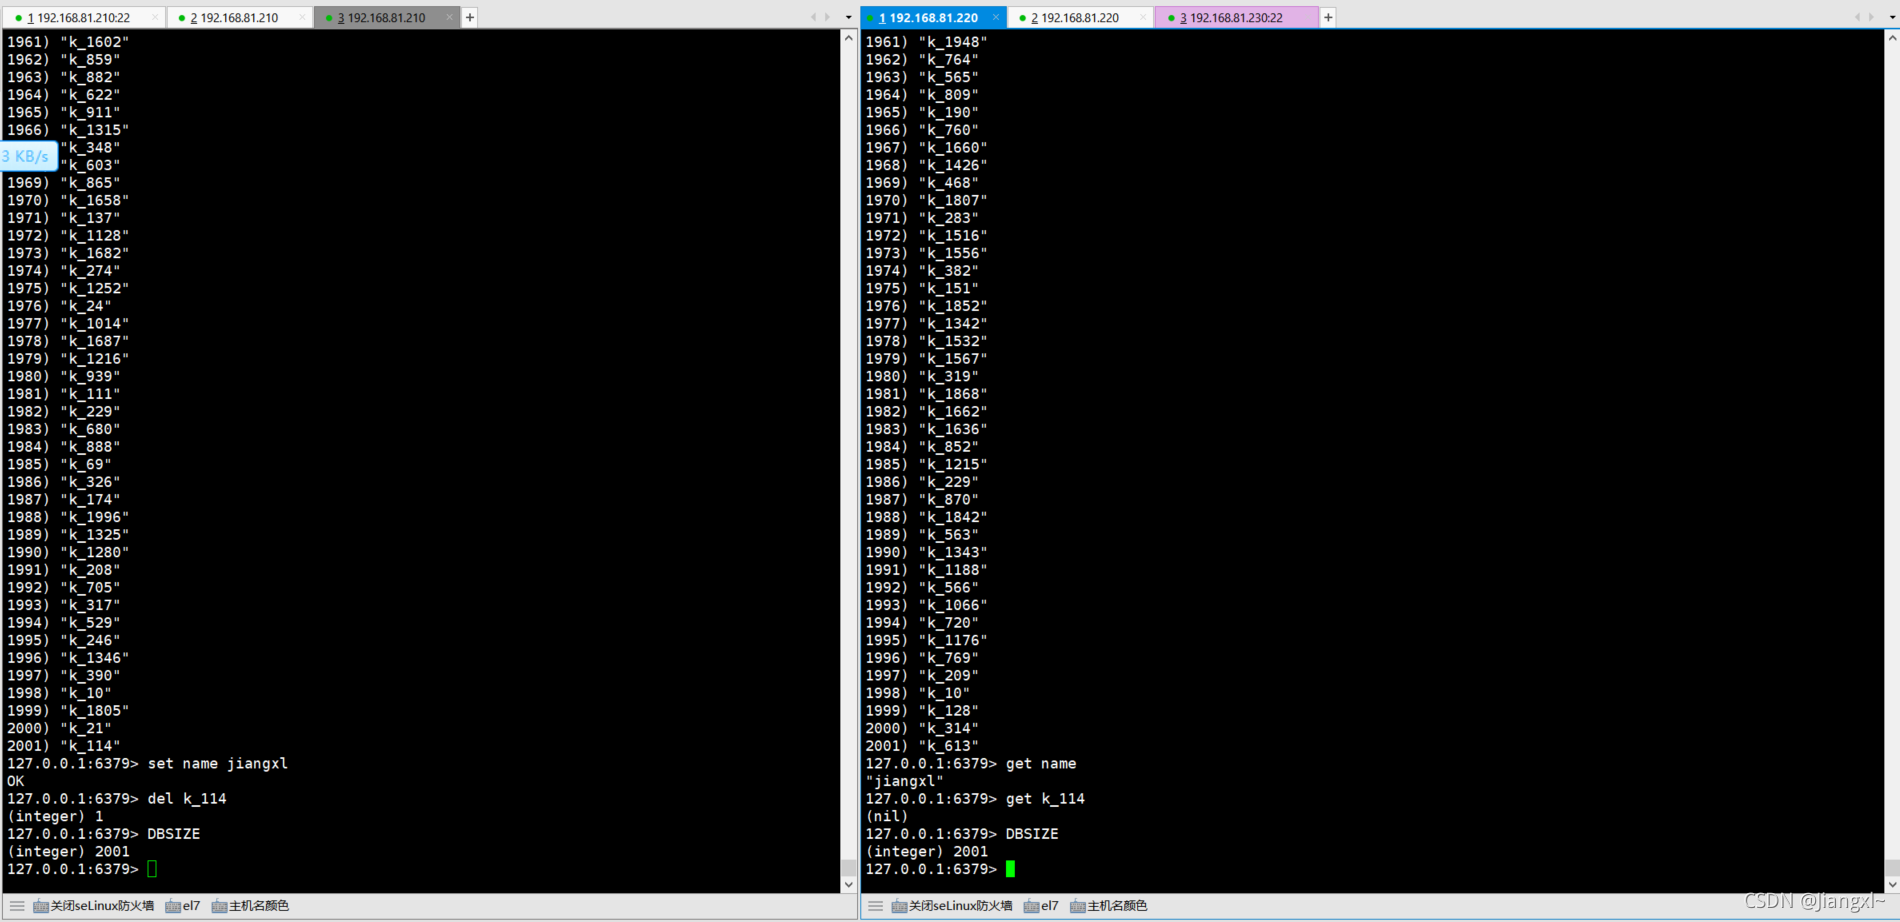Open the pink tab 3 192.168.81.230:22
Image resolution: width=1900 pixels, height=922 pixels.
pos(1236,18)
